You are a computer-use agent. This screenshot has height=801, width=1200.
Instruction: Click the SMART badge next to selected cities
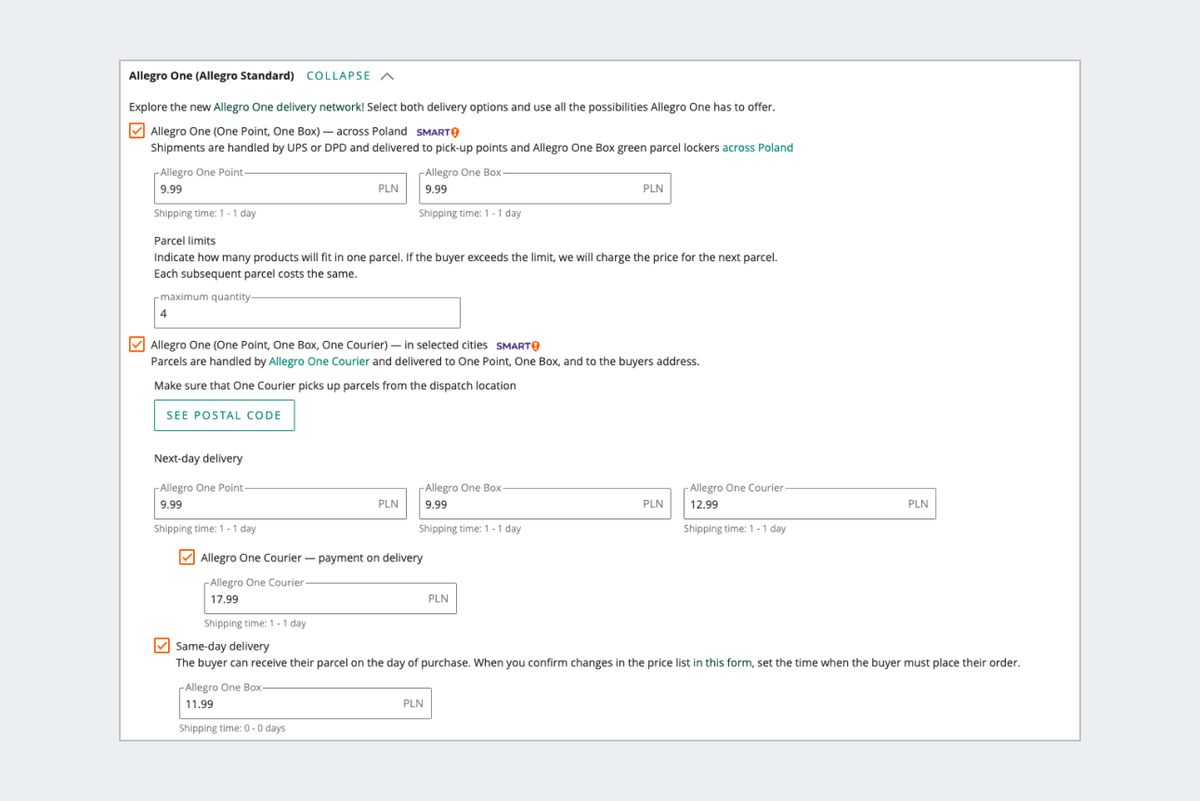pyautogui.click(x=518, y=346)
